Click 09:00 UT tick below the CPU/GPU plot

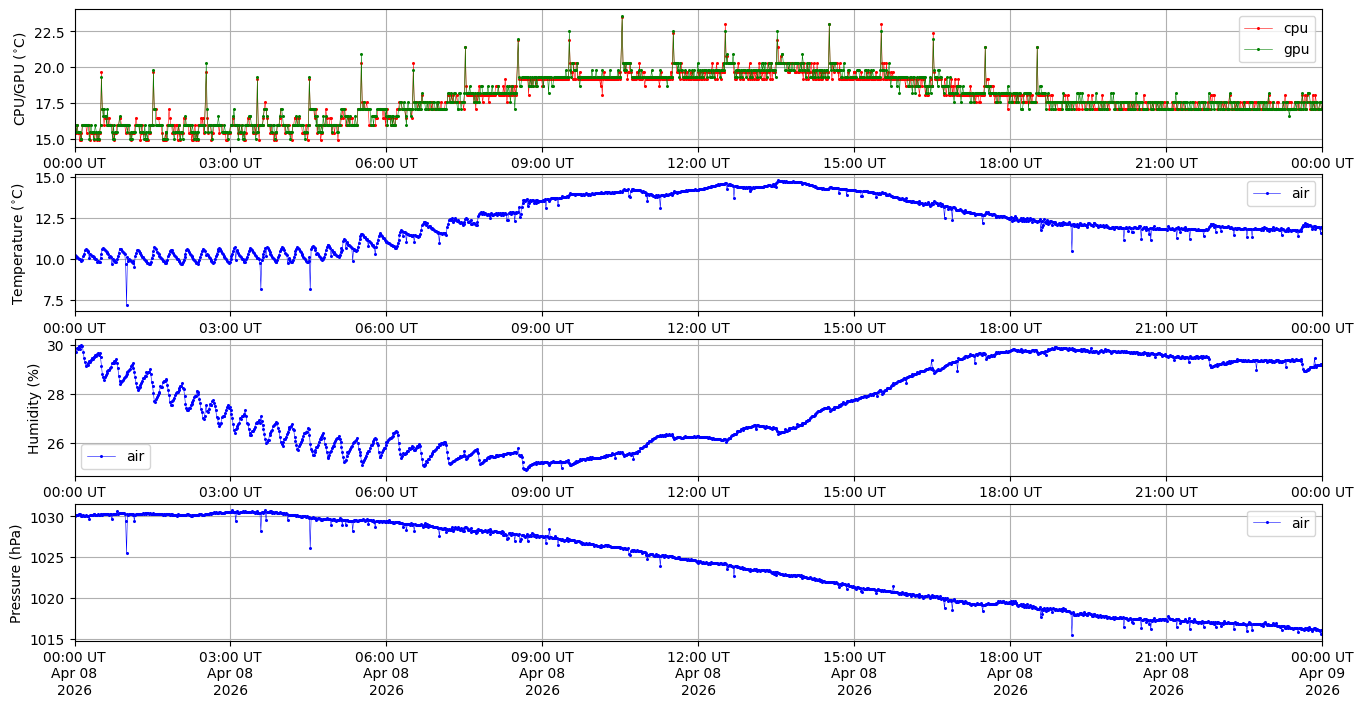tap(542, 163)
